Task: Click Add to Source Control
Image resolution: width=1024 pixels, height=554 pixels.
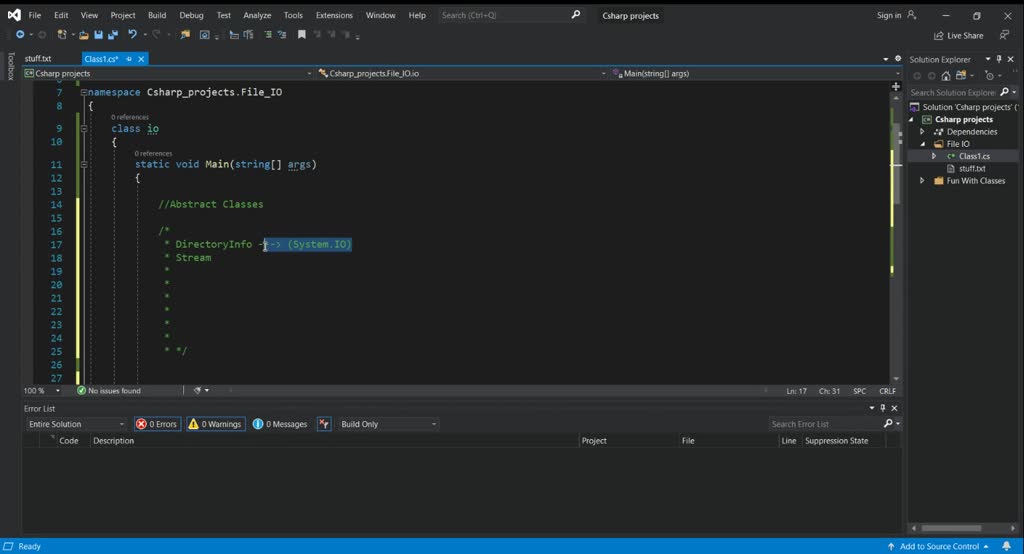Action: 939,546
